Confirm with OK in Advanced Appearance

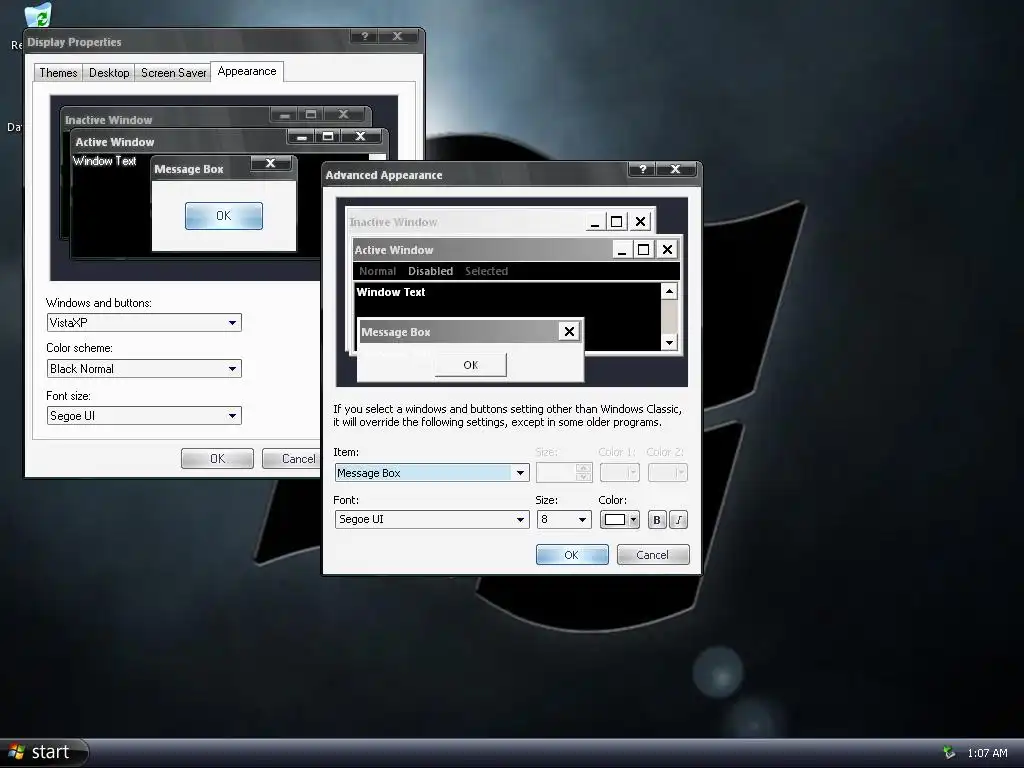point(572,554)
